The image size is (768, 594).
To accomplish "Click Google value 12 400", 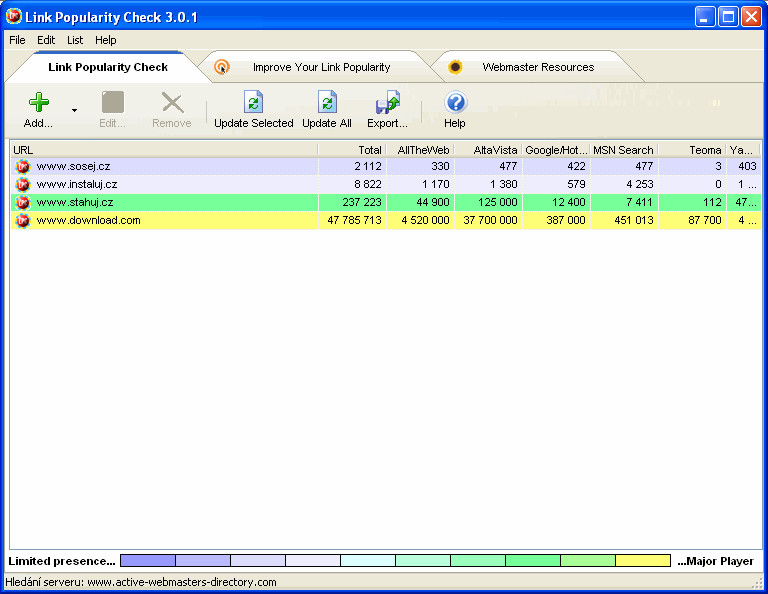I will tap(568, 202).
